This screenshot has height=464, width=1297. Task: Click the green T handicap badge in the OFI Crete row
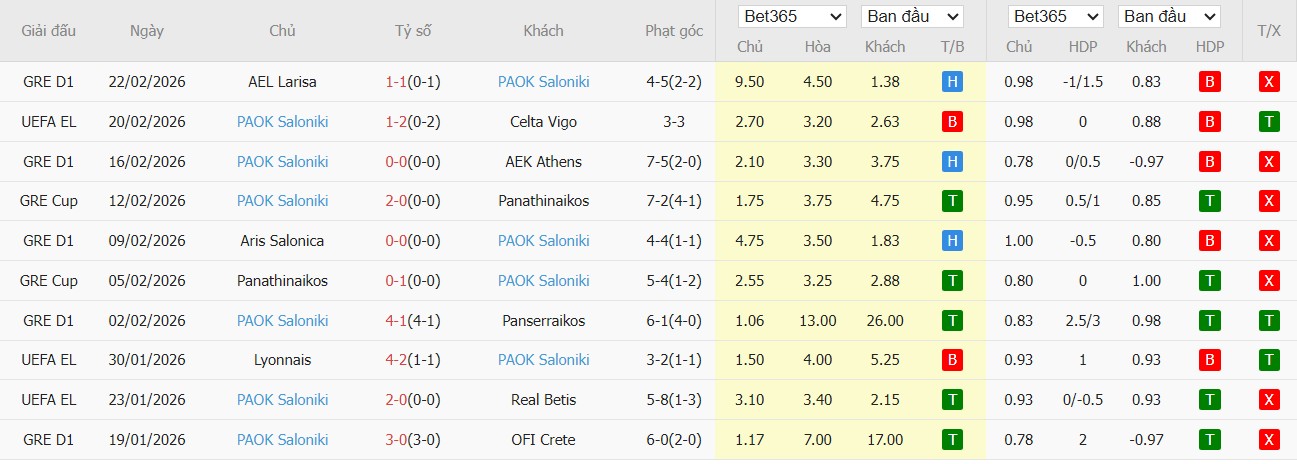1209,440
